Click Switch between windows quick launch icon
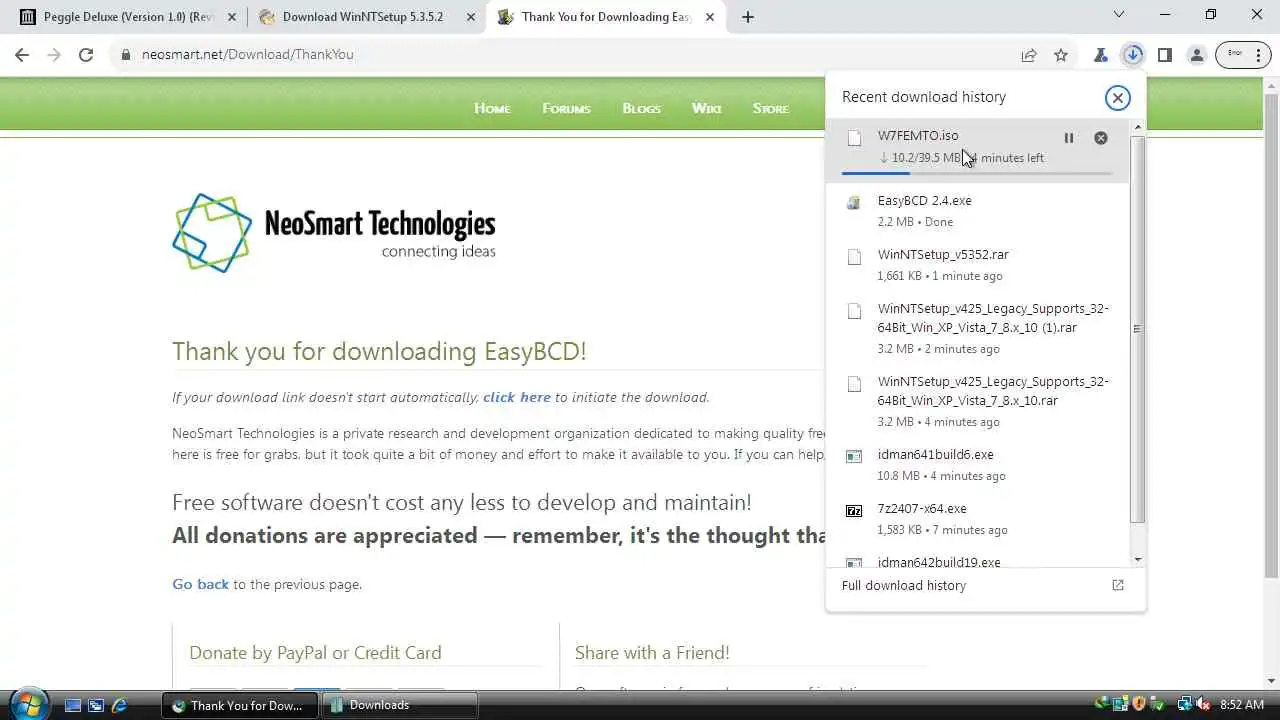 pos(96,705)
